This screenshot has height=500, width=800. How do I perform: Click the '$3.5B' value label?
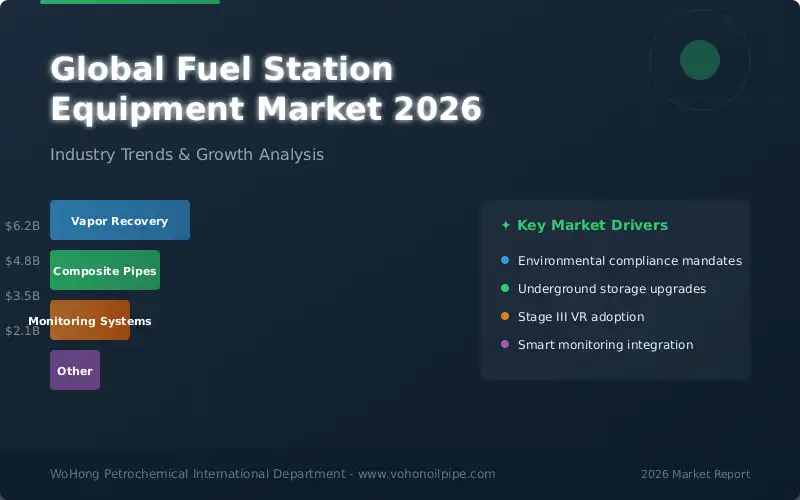(22, 296)
